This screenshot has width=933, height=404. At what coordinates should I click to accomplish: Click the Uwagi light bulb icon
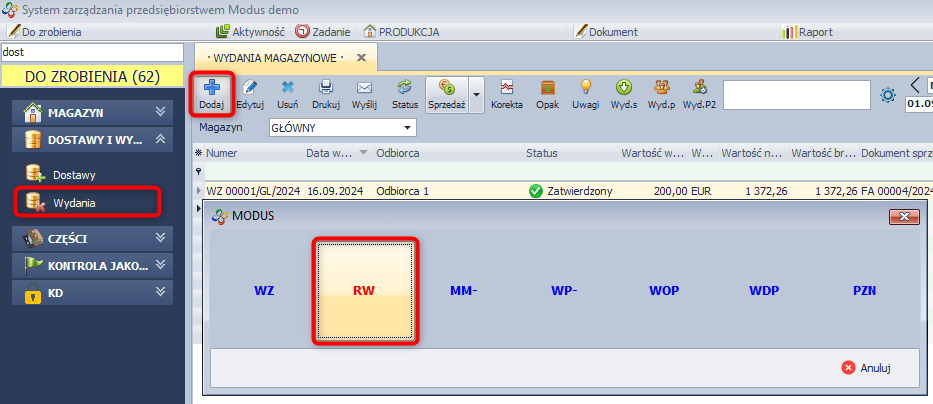586,87
